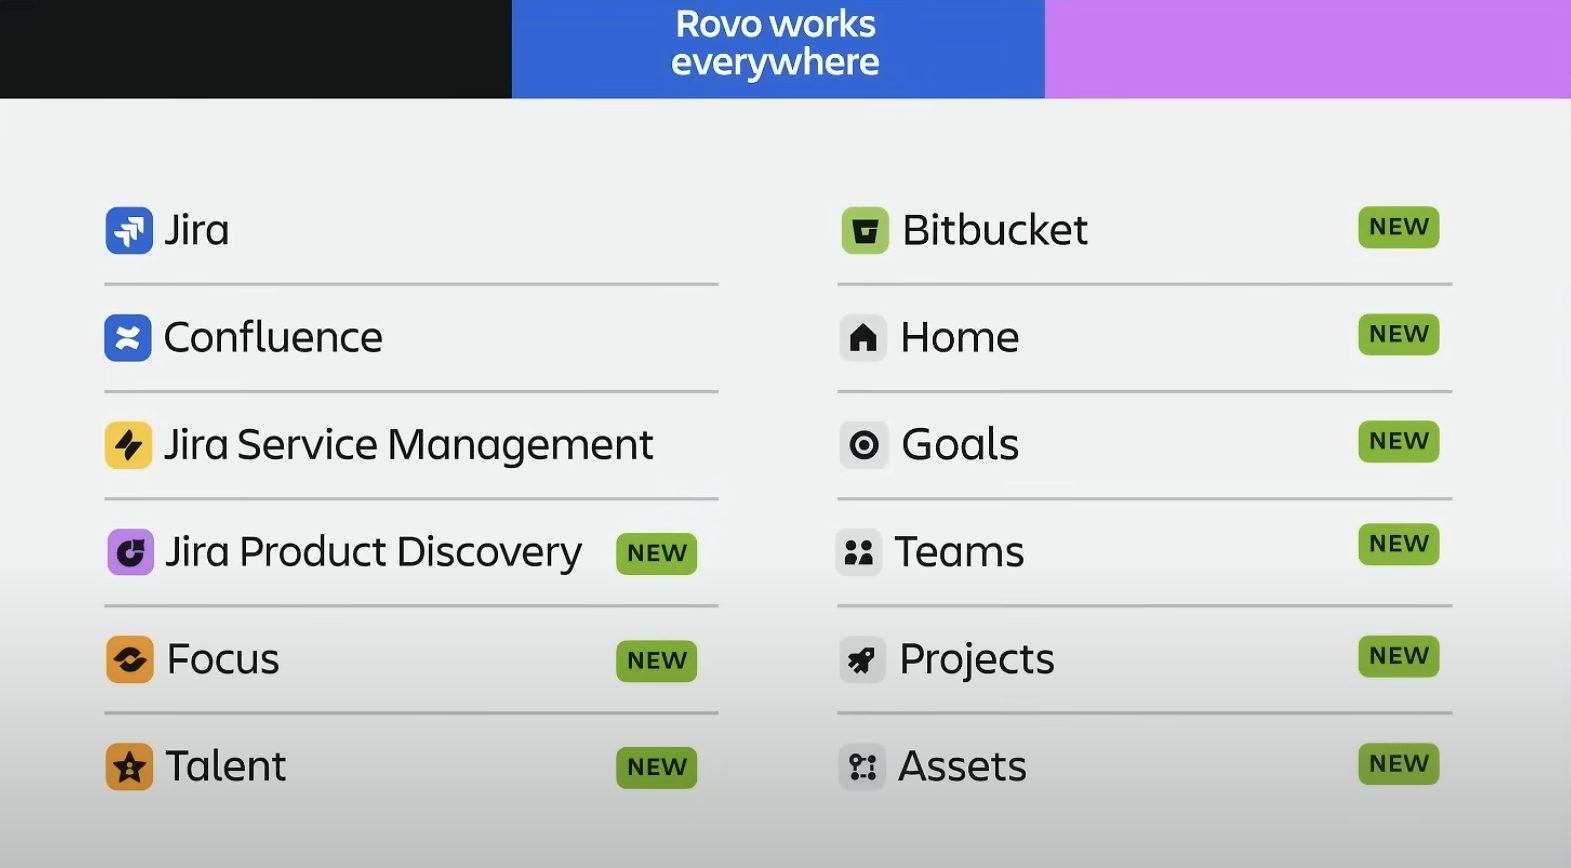The height and width of the screenshot is (868, 1571).
Task: Click the purple Jira Product Discovery icon
Action: pyautogui.click(x=130, y=552)
